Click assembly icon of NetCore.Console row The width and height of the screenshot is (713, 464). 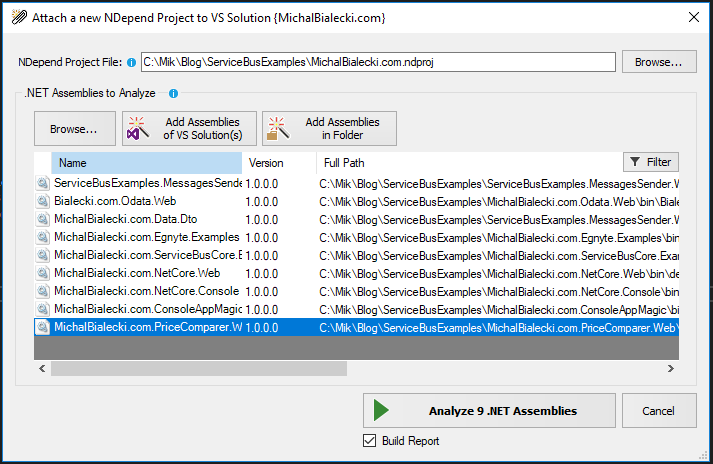(x=43, y=291)
